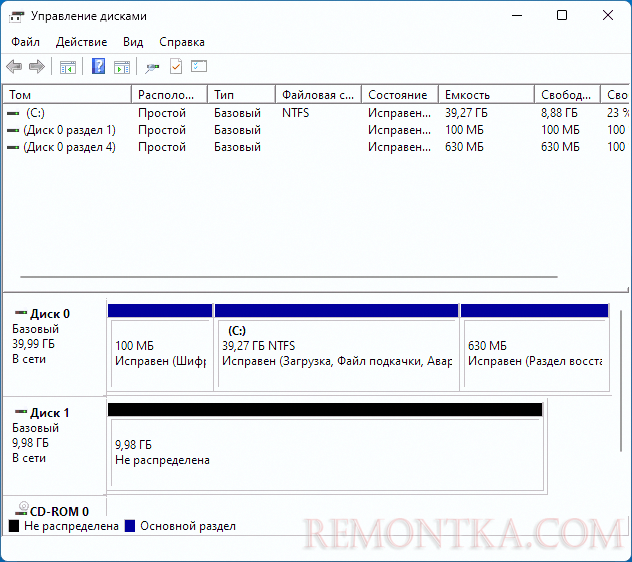The height and width of the screenshot is (562, 632).
Task: Sort by the Располо... column header
Action: click(x=169, y=95)
